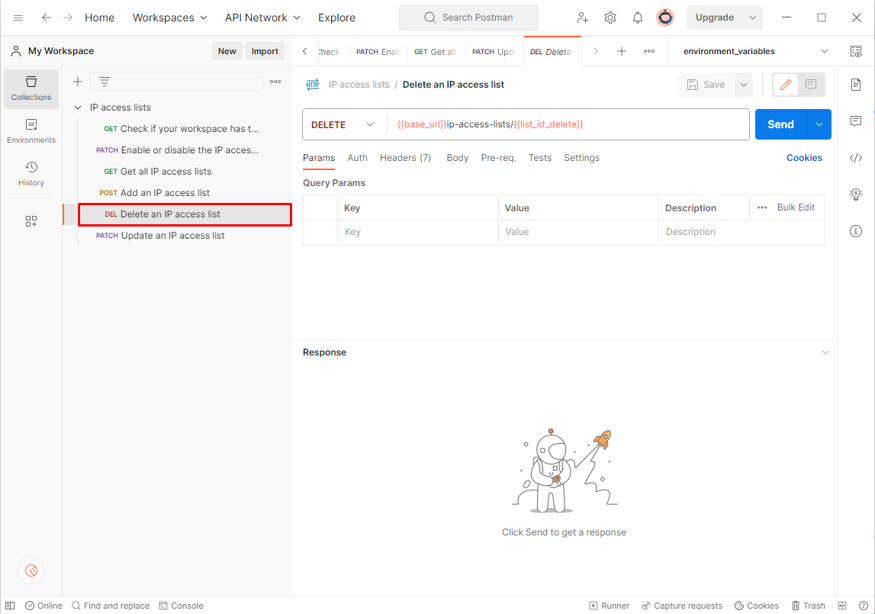
Task: Open the request info icon
Action: point(856,231)
